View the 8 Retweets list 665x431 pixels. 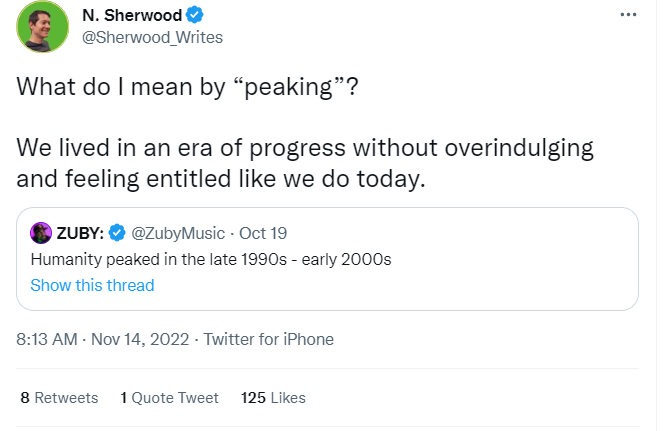(x=59, y=397)
